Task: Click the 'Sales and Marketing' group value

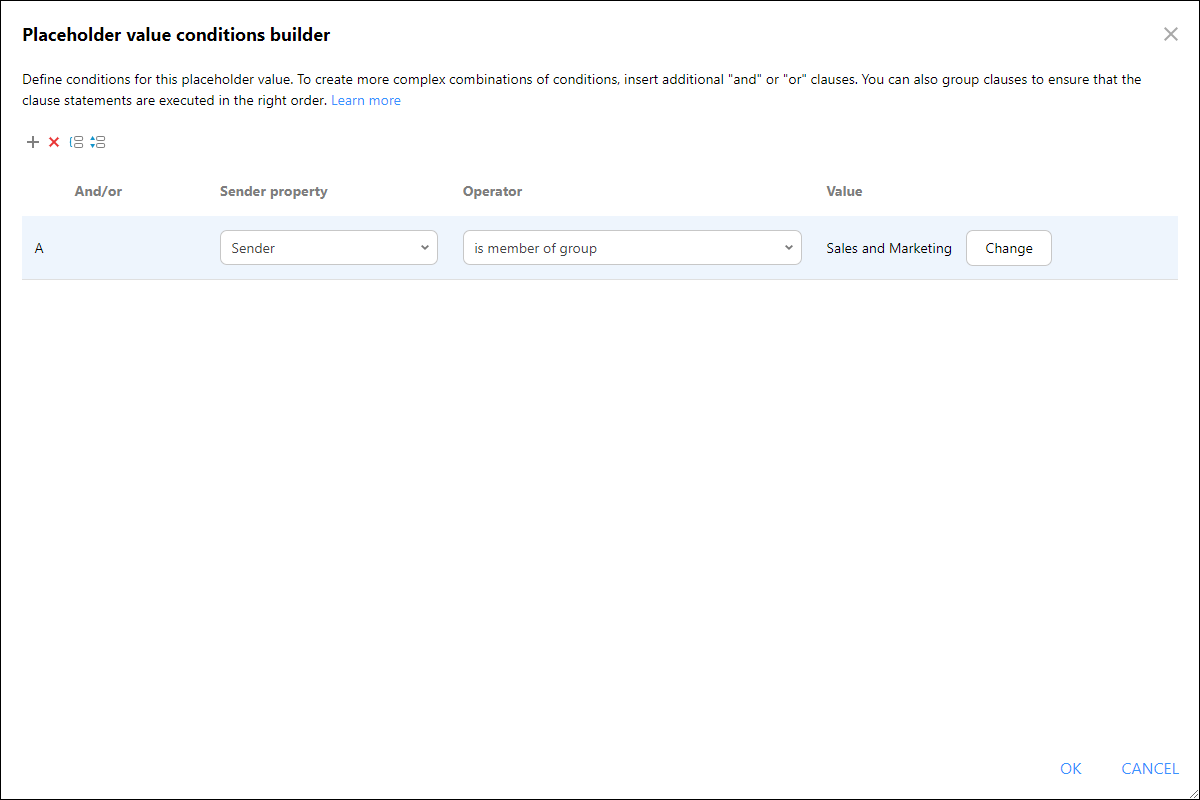Action: 889,248
